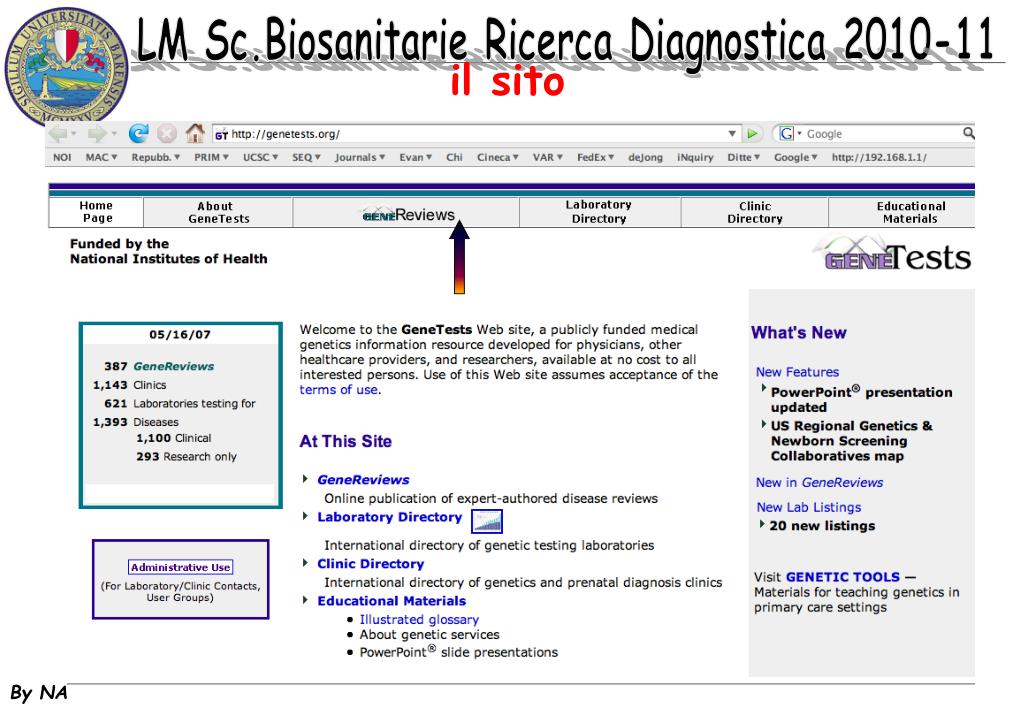The image size is (1023, 708).
Task: Open the New in GeneReviews link
Action: pyautogui.click(x=819, y=482)
